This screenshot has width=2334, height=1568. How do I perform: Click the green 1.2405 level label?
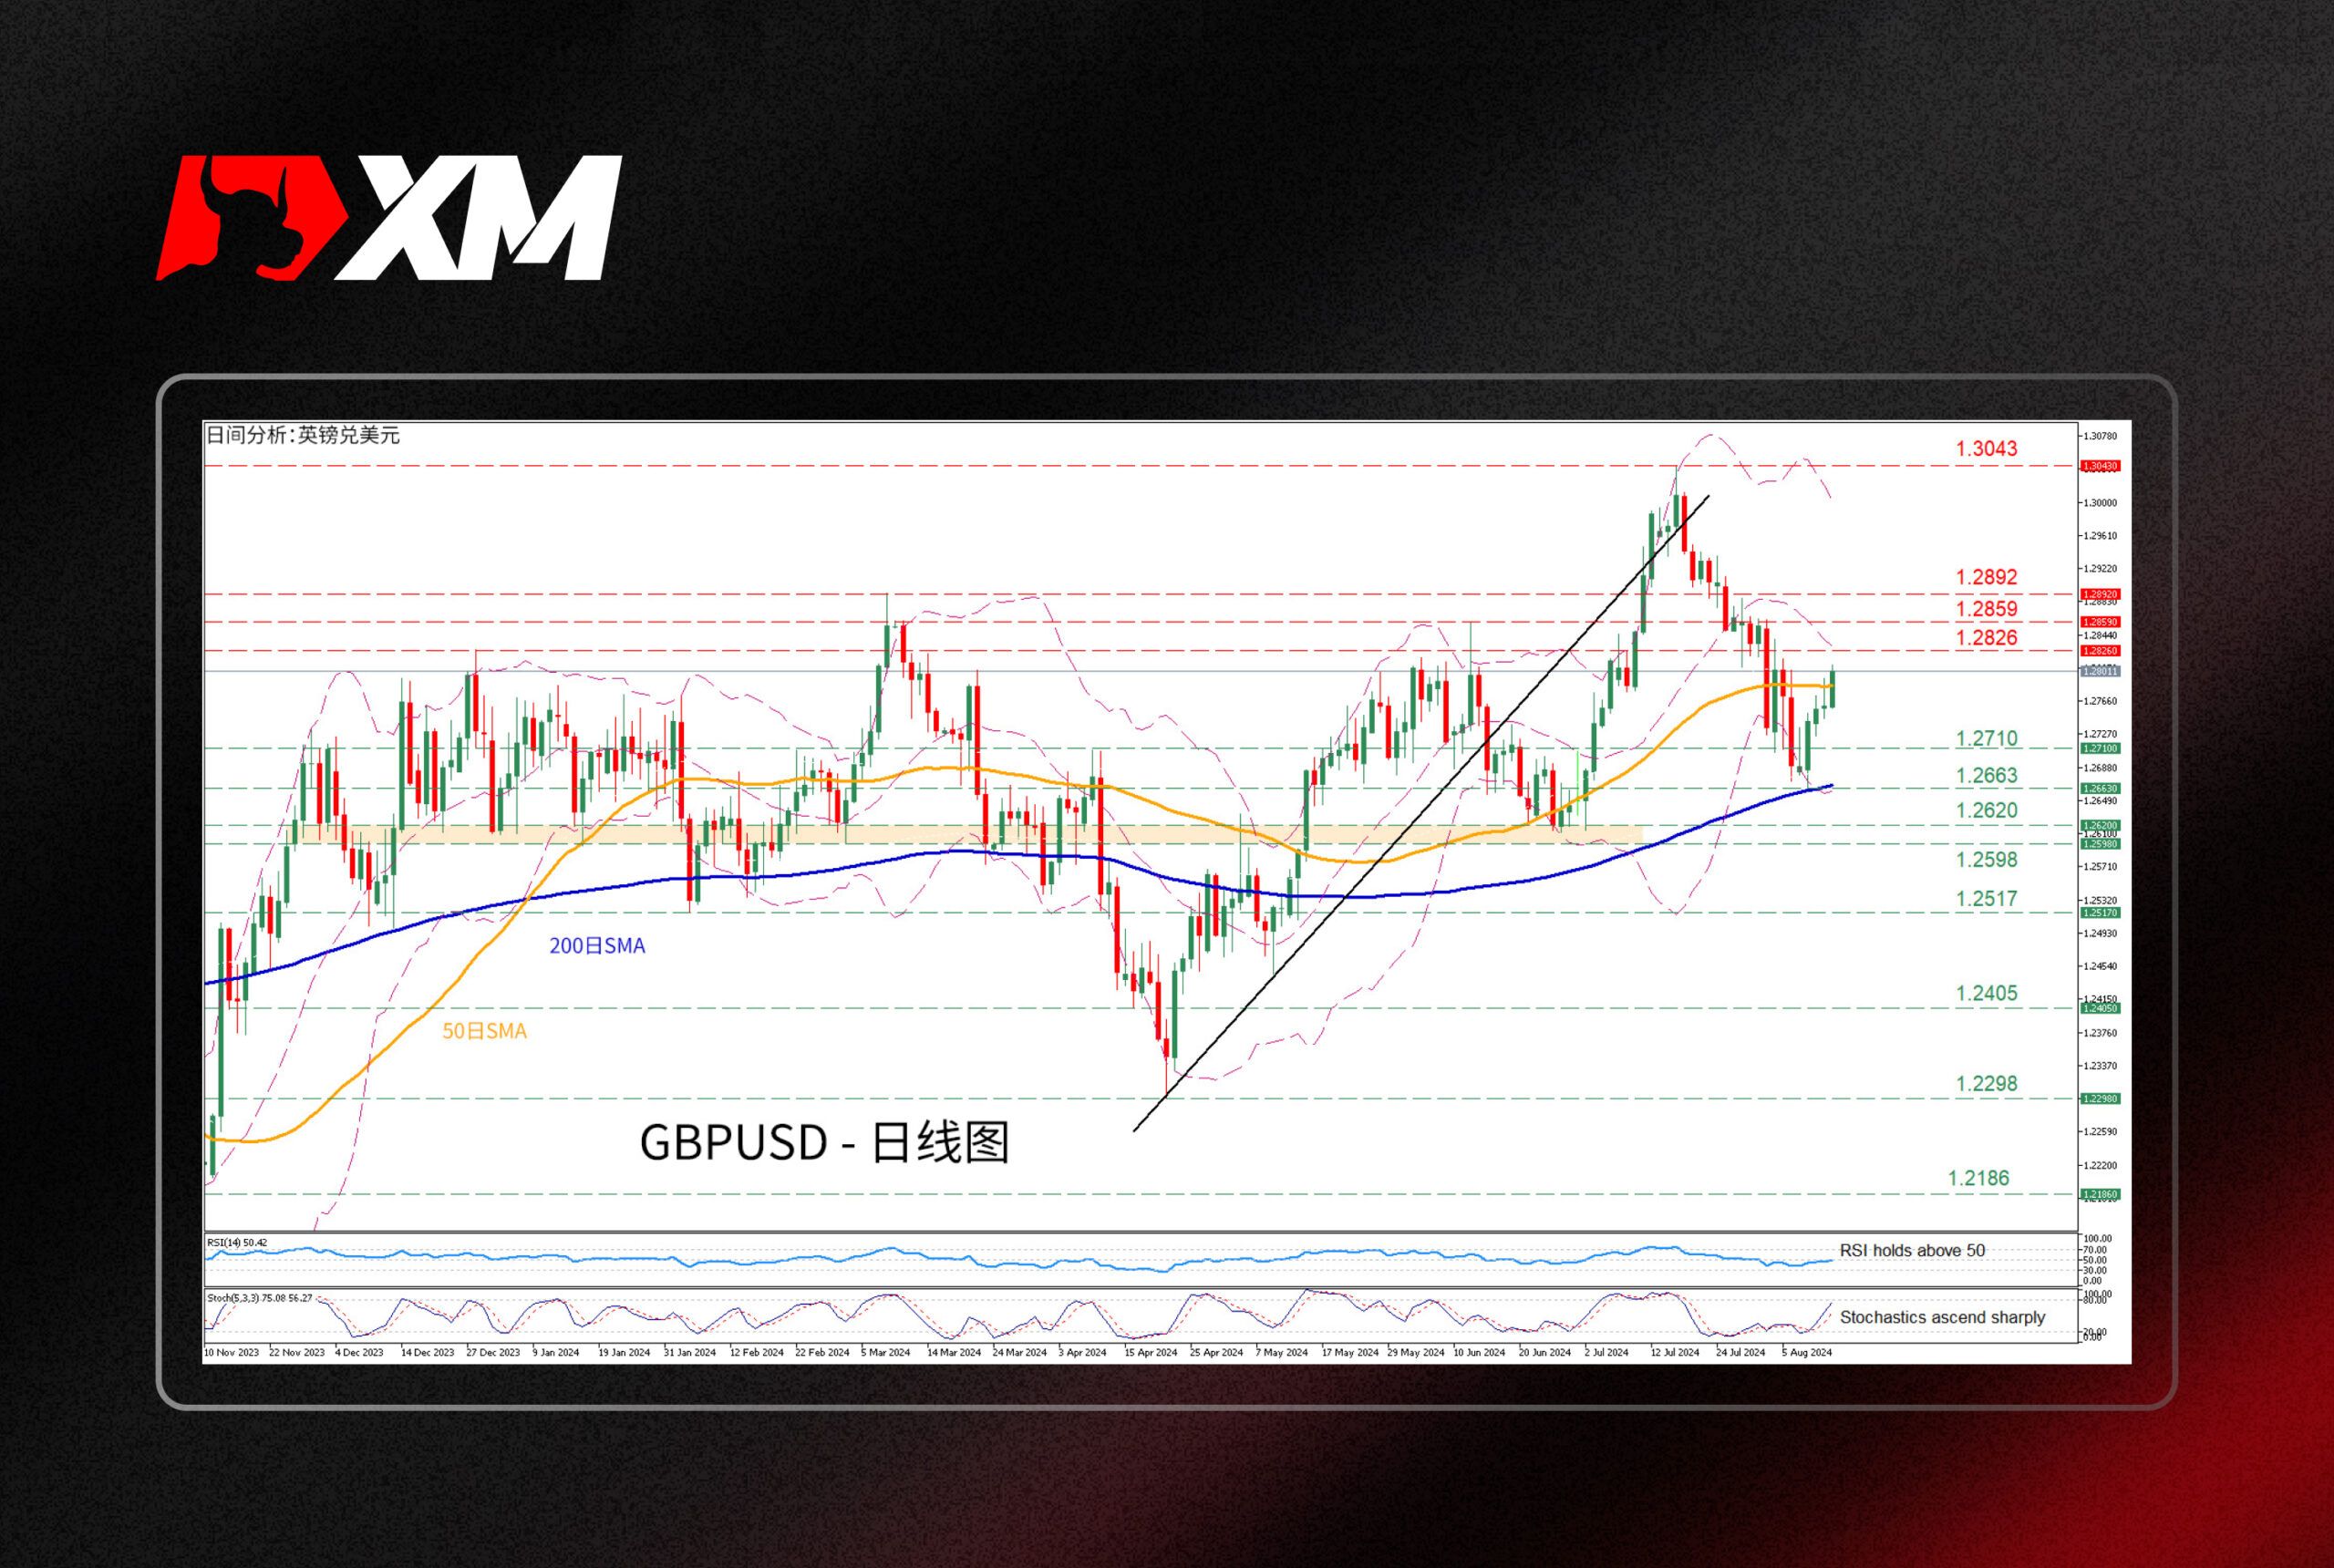(1986, 993)
